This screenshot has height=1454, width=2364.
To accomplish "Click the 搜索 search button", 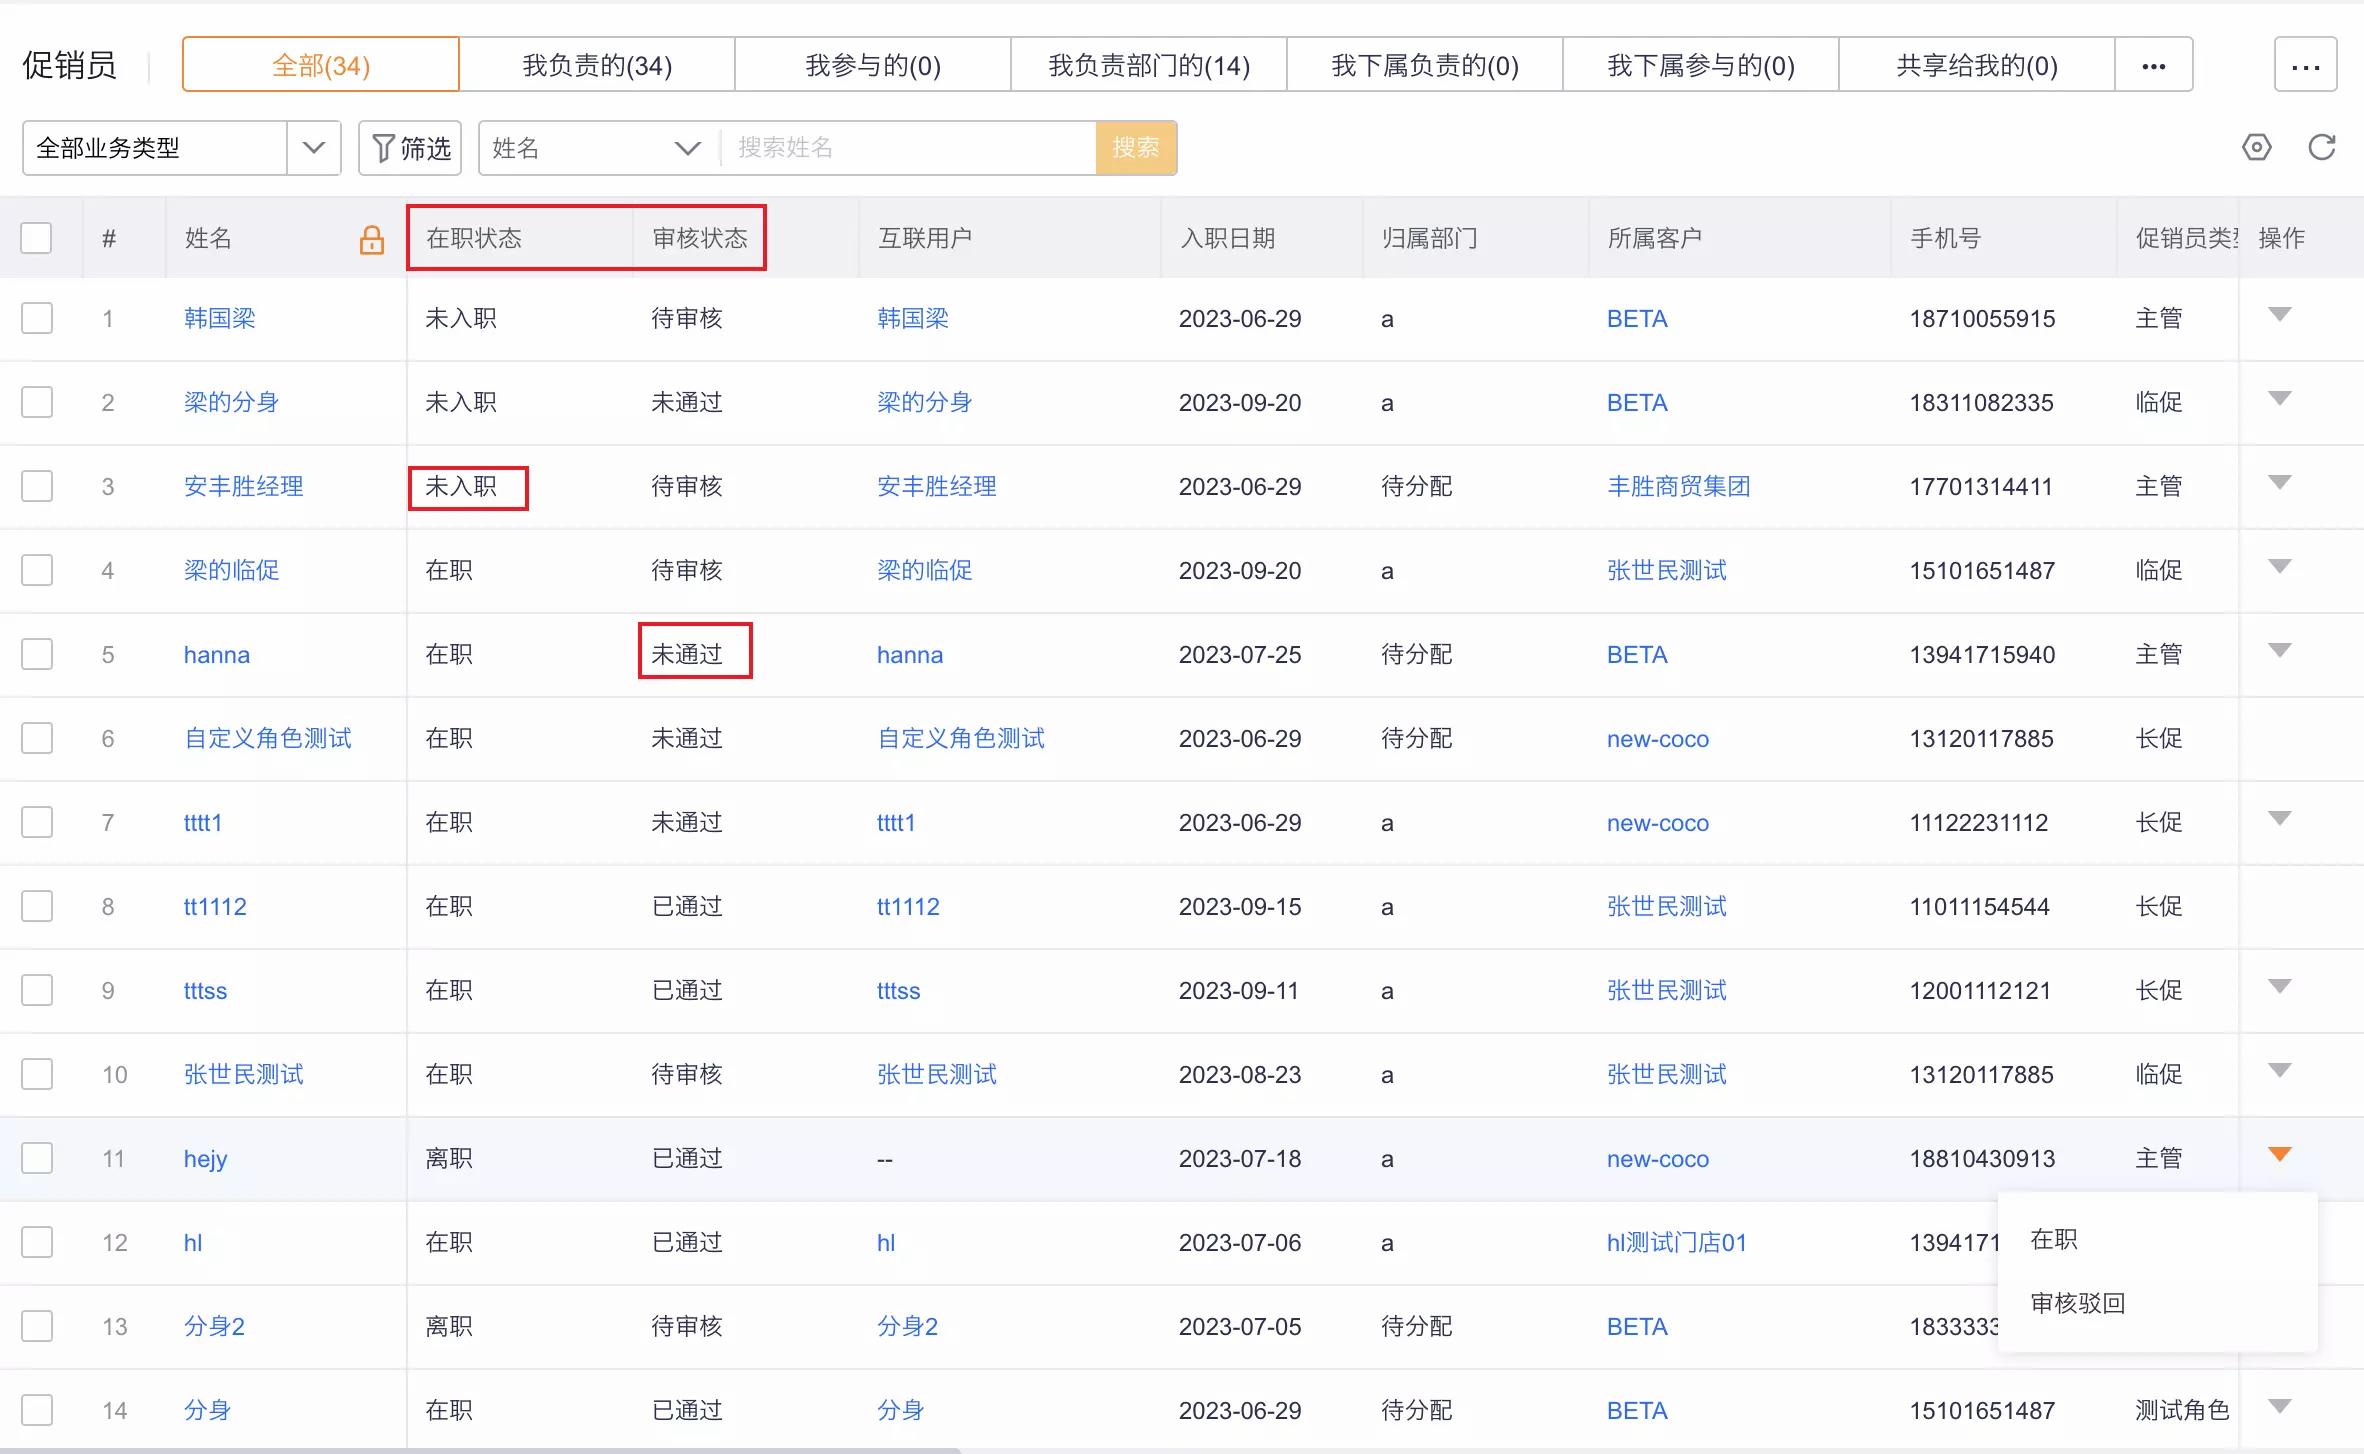I will [x=1136, y=148].
